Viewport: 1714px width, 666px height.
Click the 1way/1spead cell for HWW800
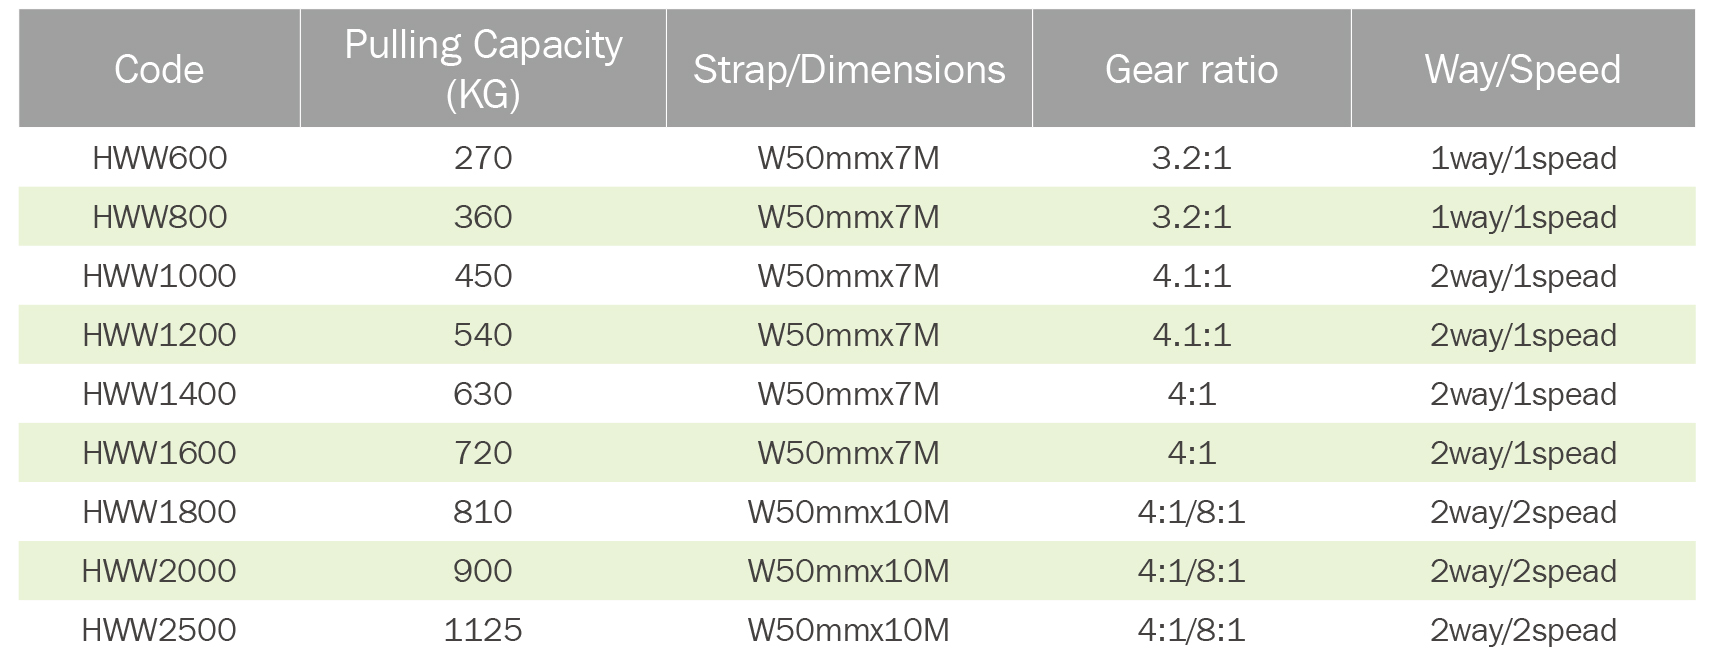[x=1522, y=217]
